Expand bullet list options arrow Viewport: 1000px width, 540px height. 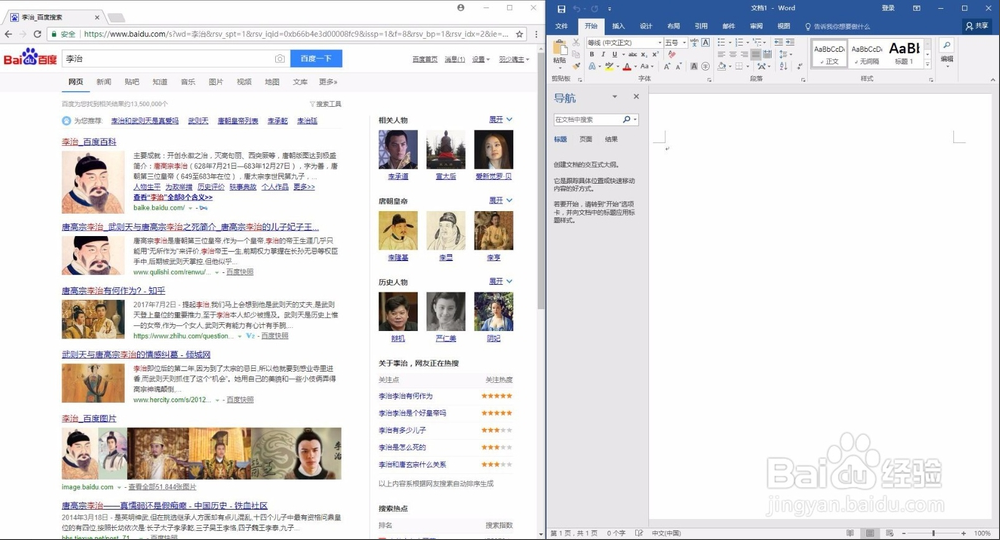(x=730, y=43)
